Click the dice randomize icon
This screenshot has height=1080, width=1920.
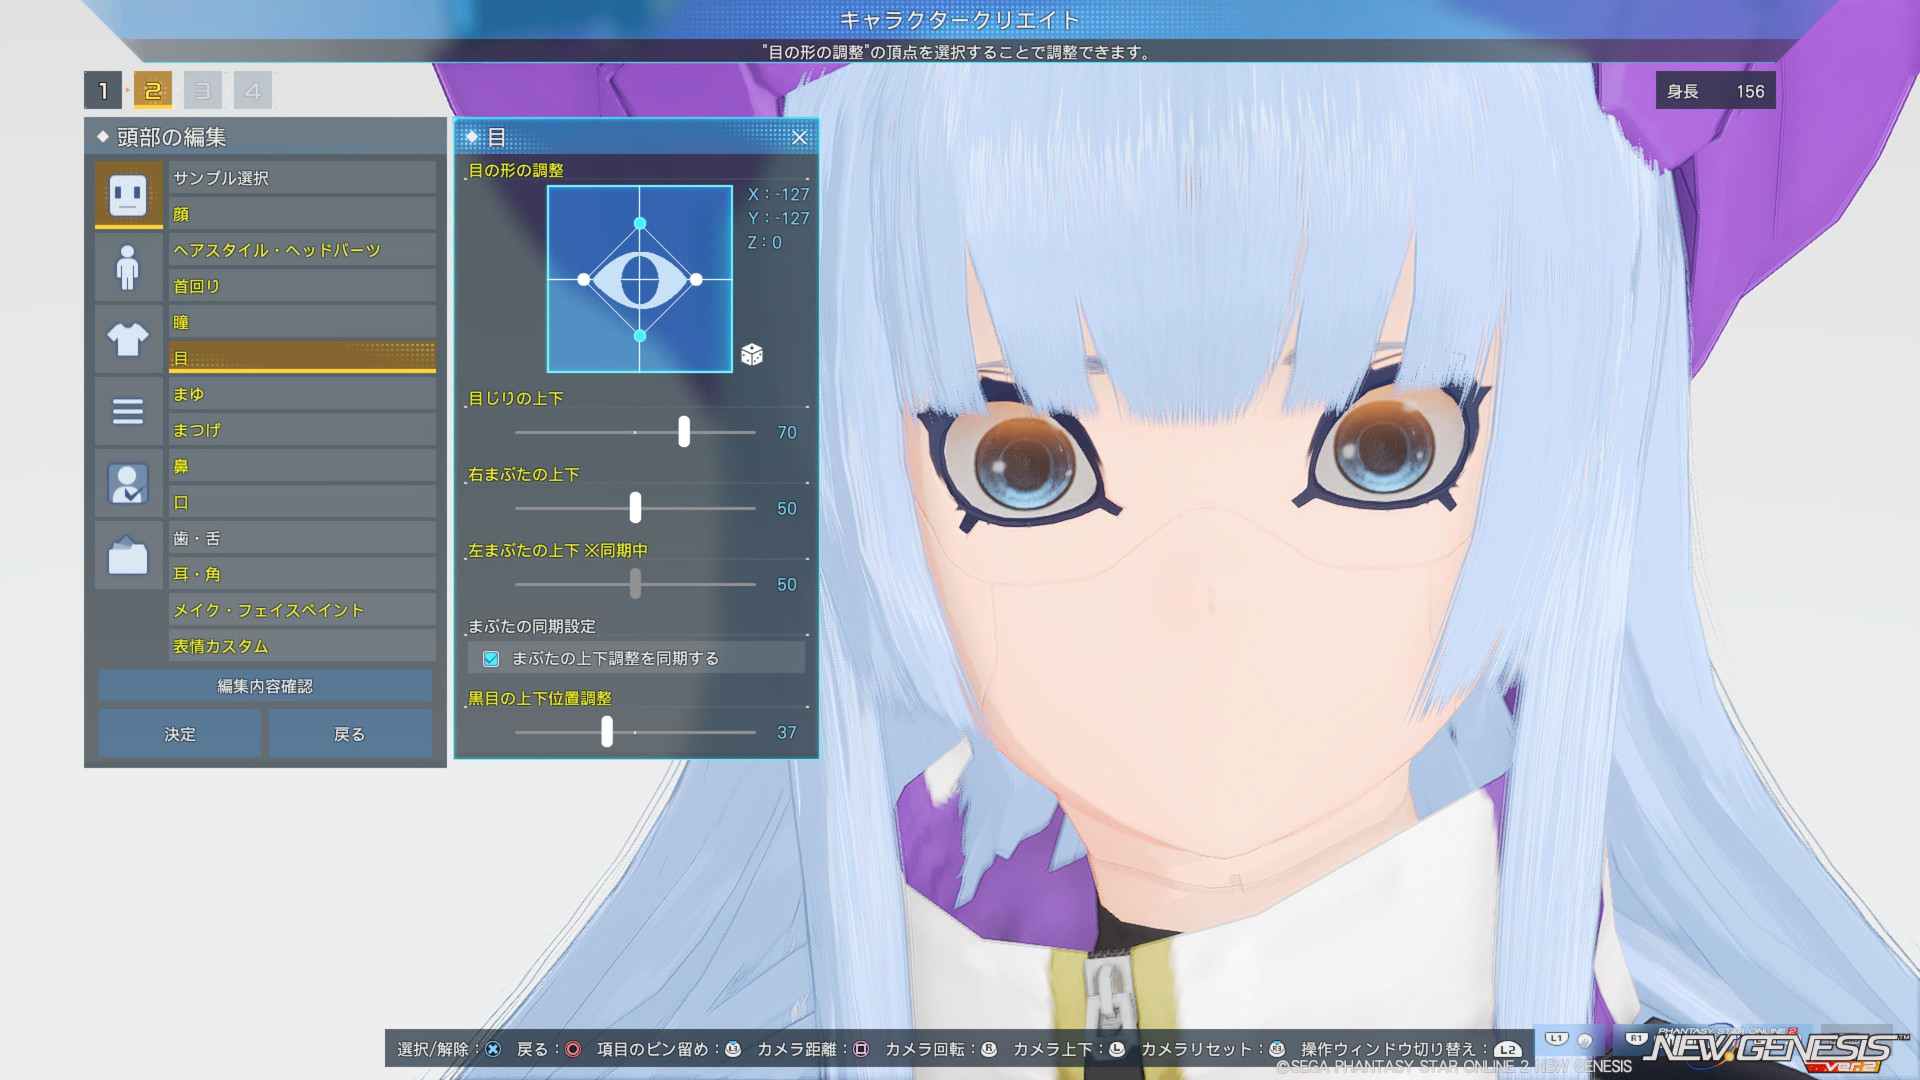(752, 354)
